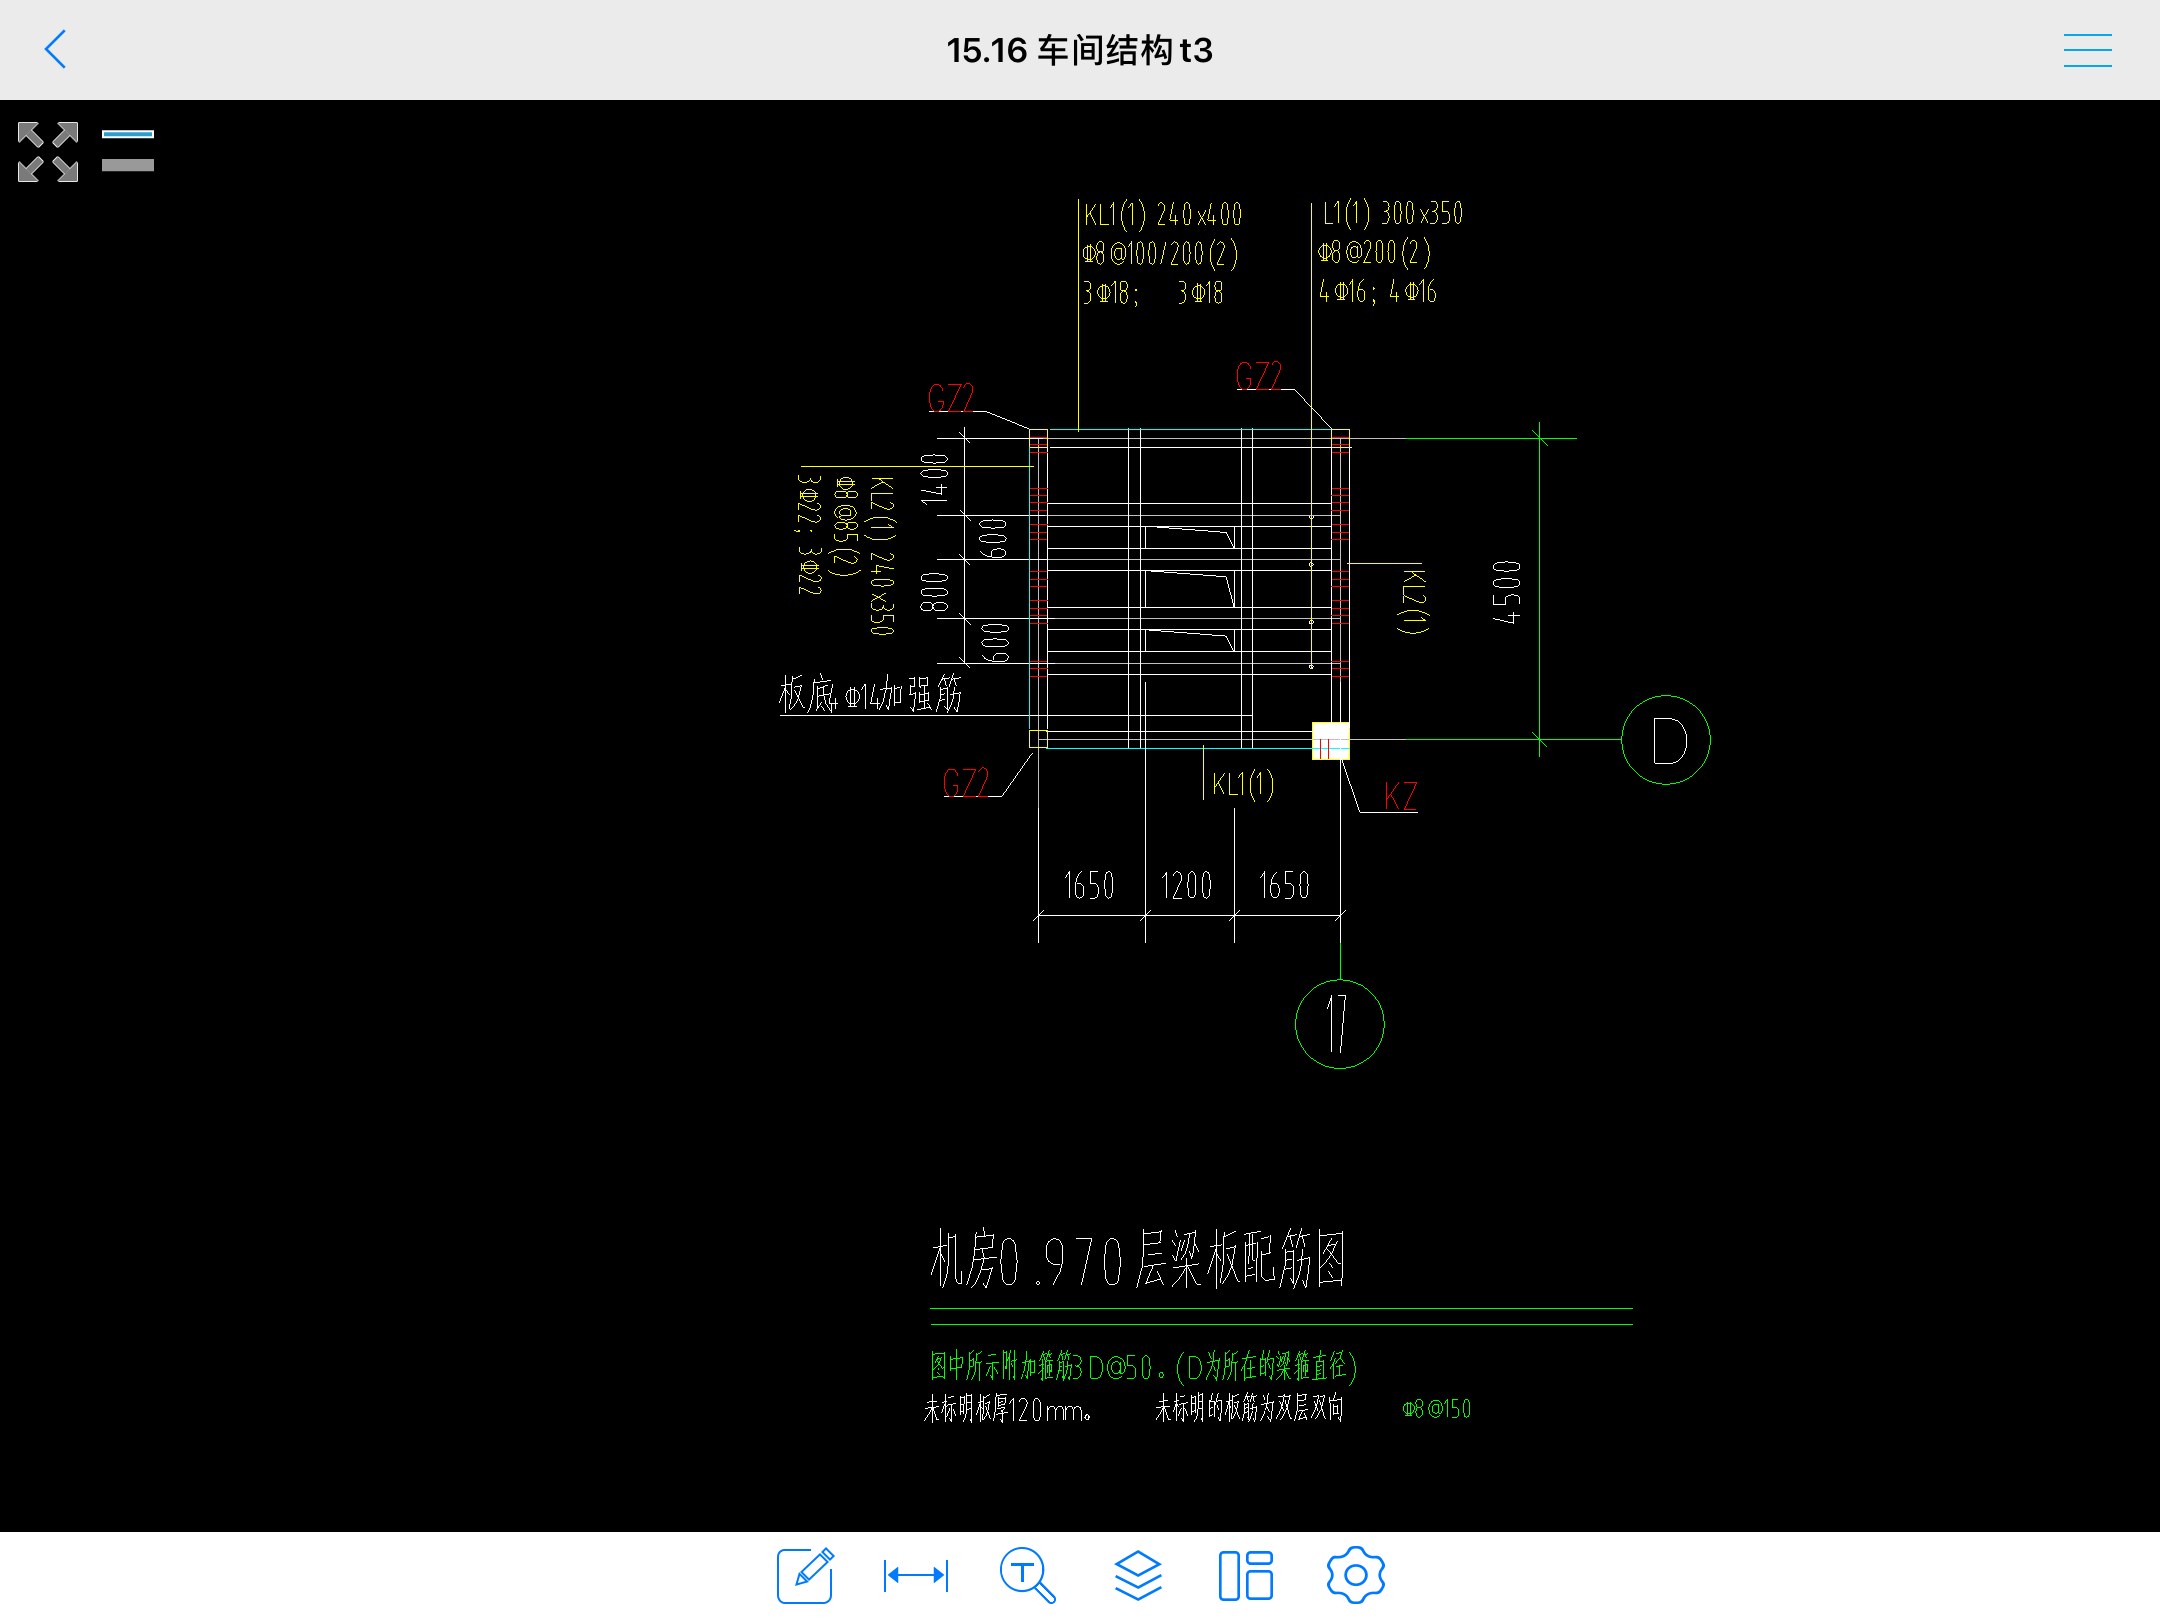Click the red KZ column label
This screenshot has height=1620, width=2160.
(1400, 796)
